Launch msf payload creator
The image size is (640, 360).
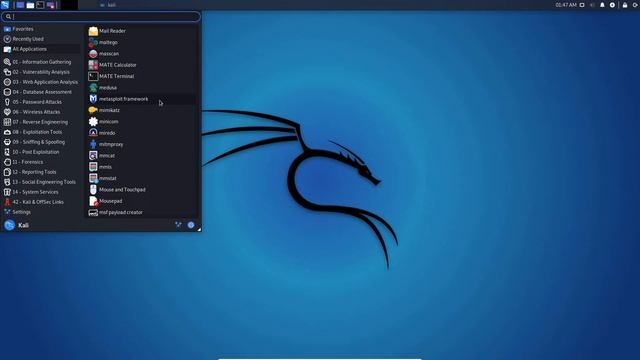click(x=142, y=213)
